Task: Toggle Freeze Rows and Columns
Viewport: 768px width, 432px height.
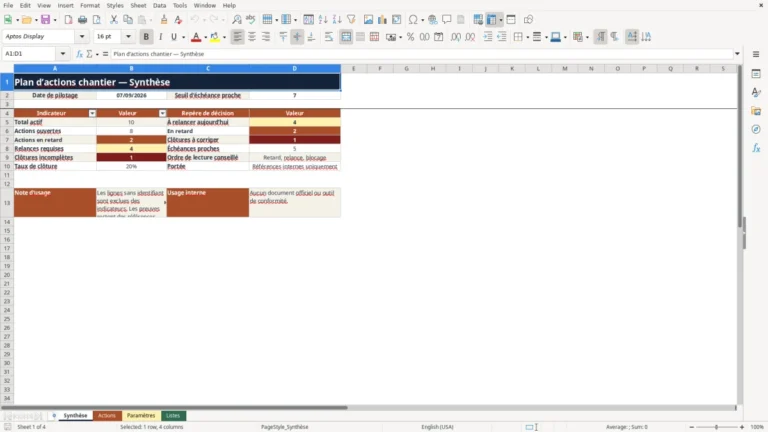Action: pyautogui.click(x=491, y=20)
